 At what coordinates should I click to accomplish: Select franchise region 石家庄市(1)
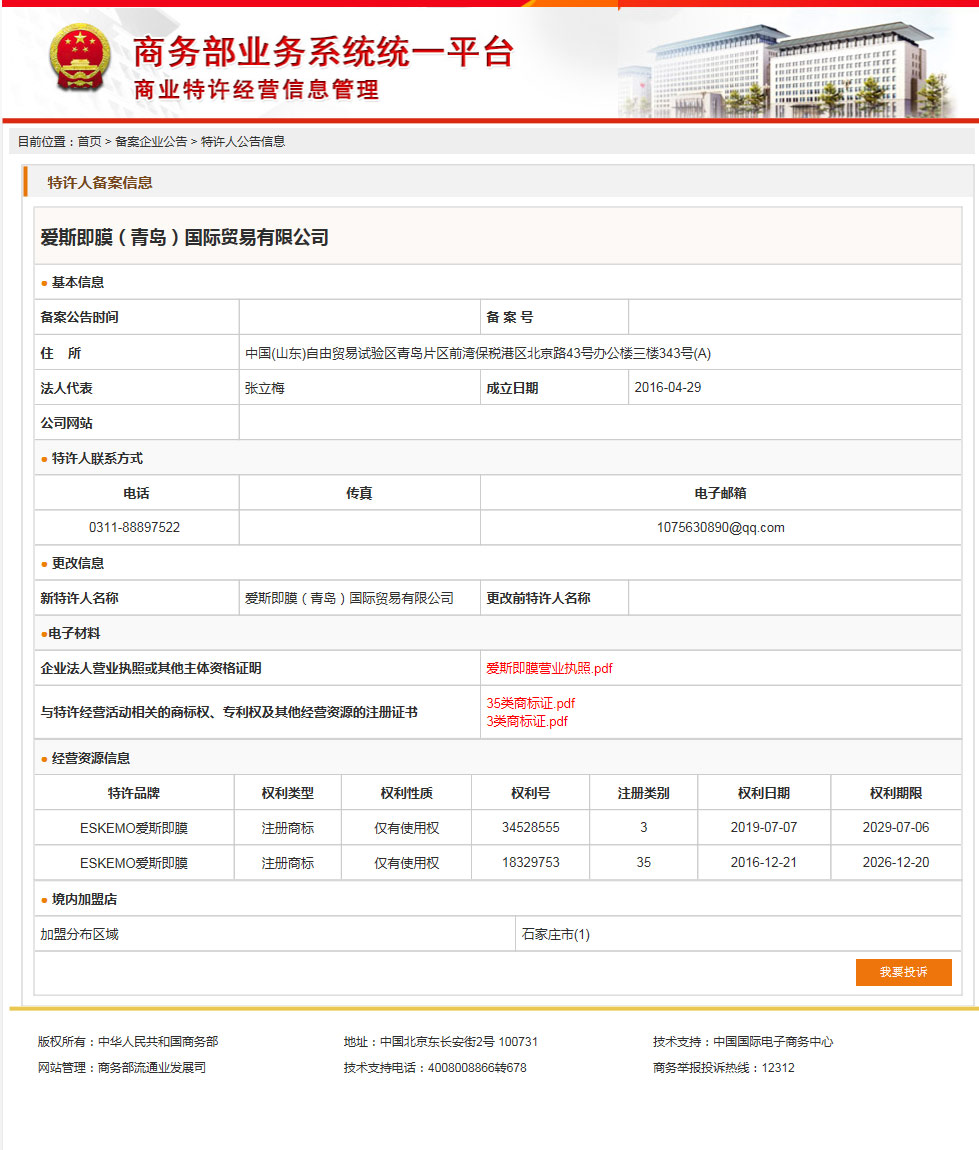[555, 934]
